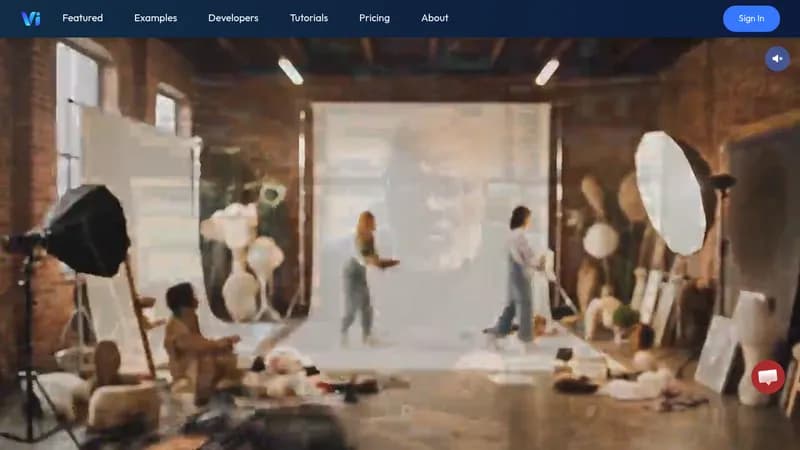Click the Vi logo in the navbar

(31, 18)
